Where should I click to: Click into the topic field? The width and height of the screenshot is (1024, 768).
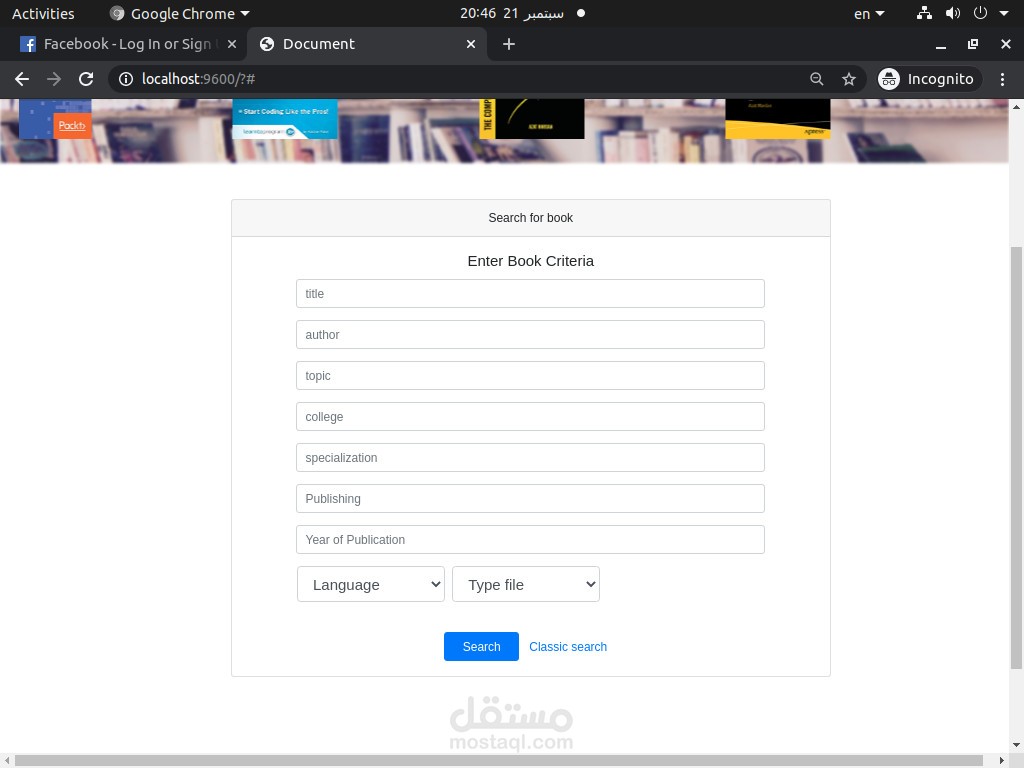click(530, 376)
